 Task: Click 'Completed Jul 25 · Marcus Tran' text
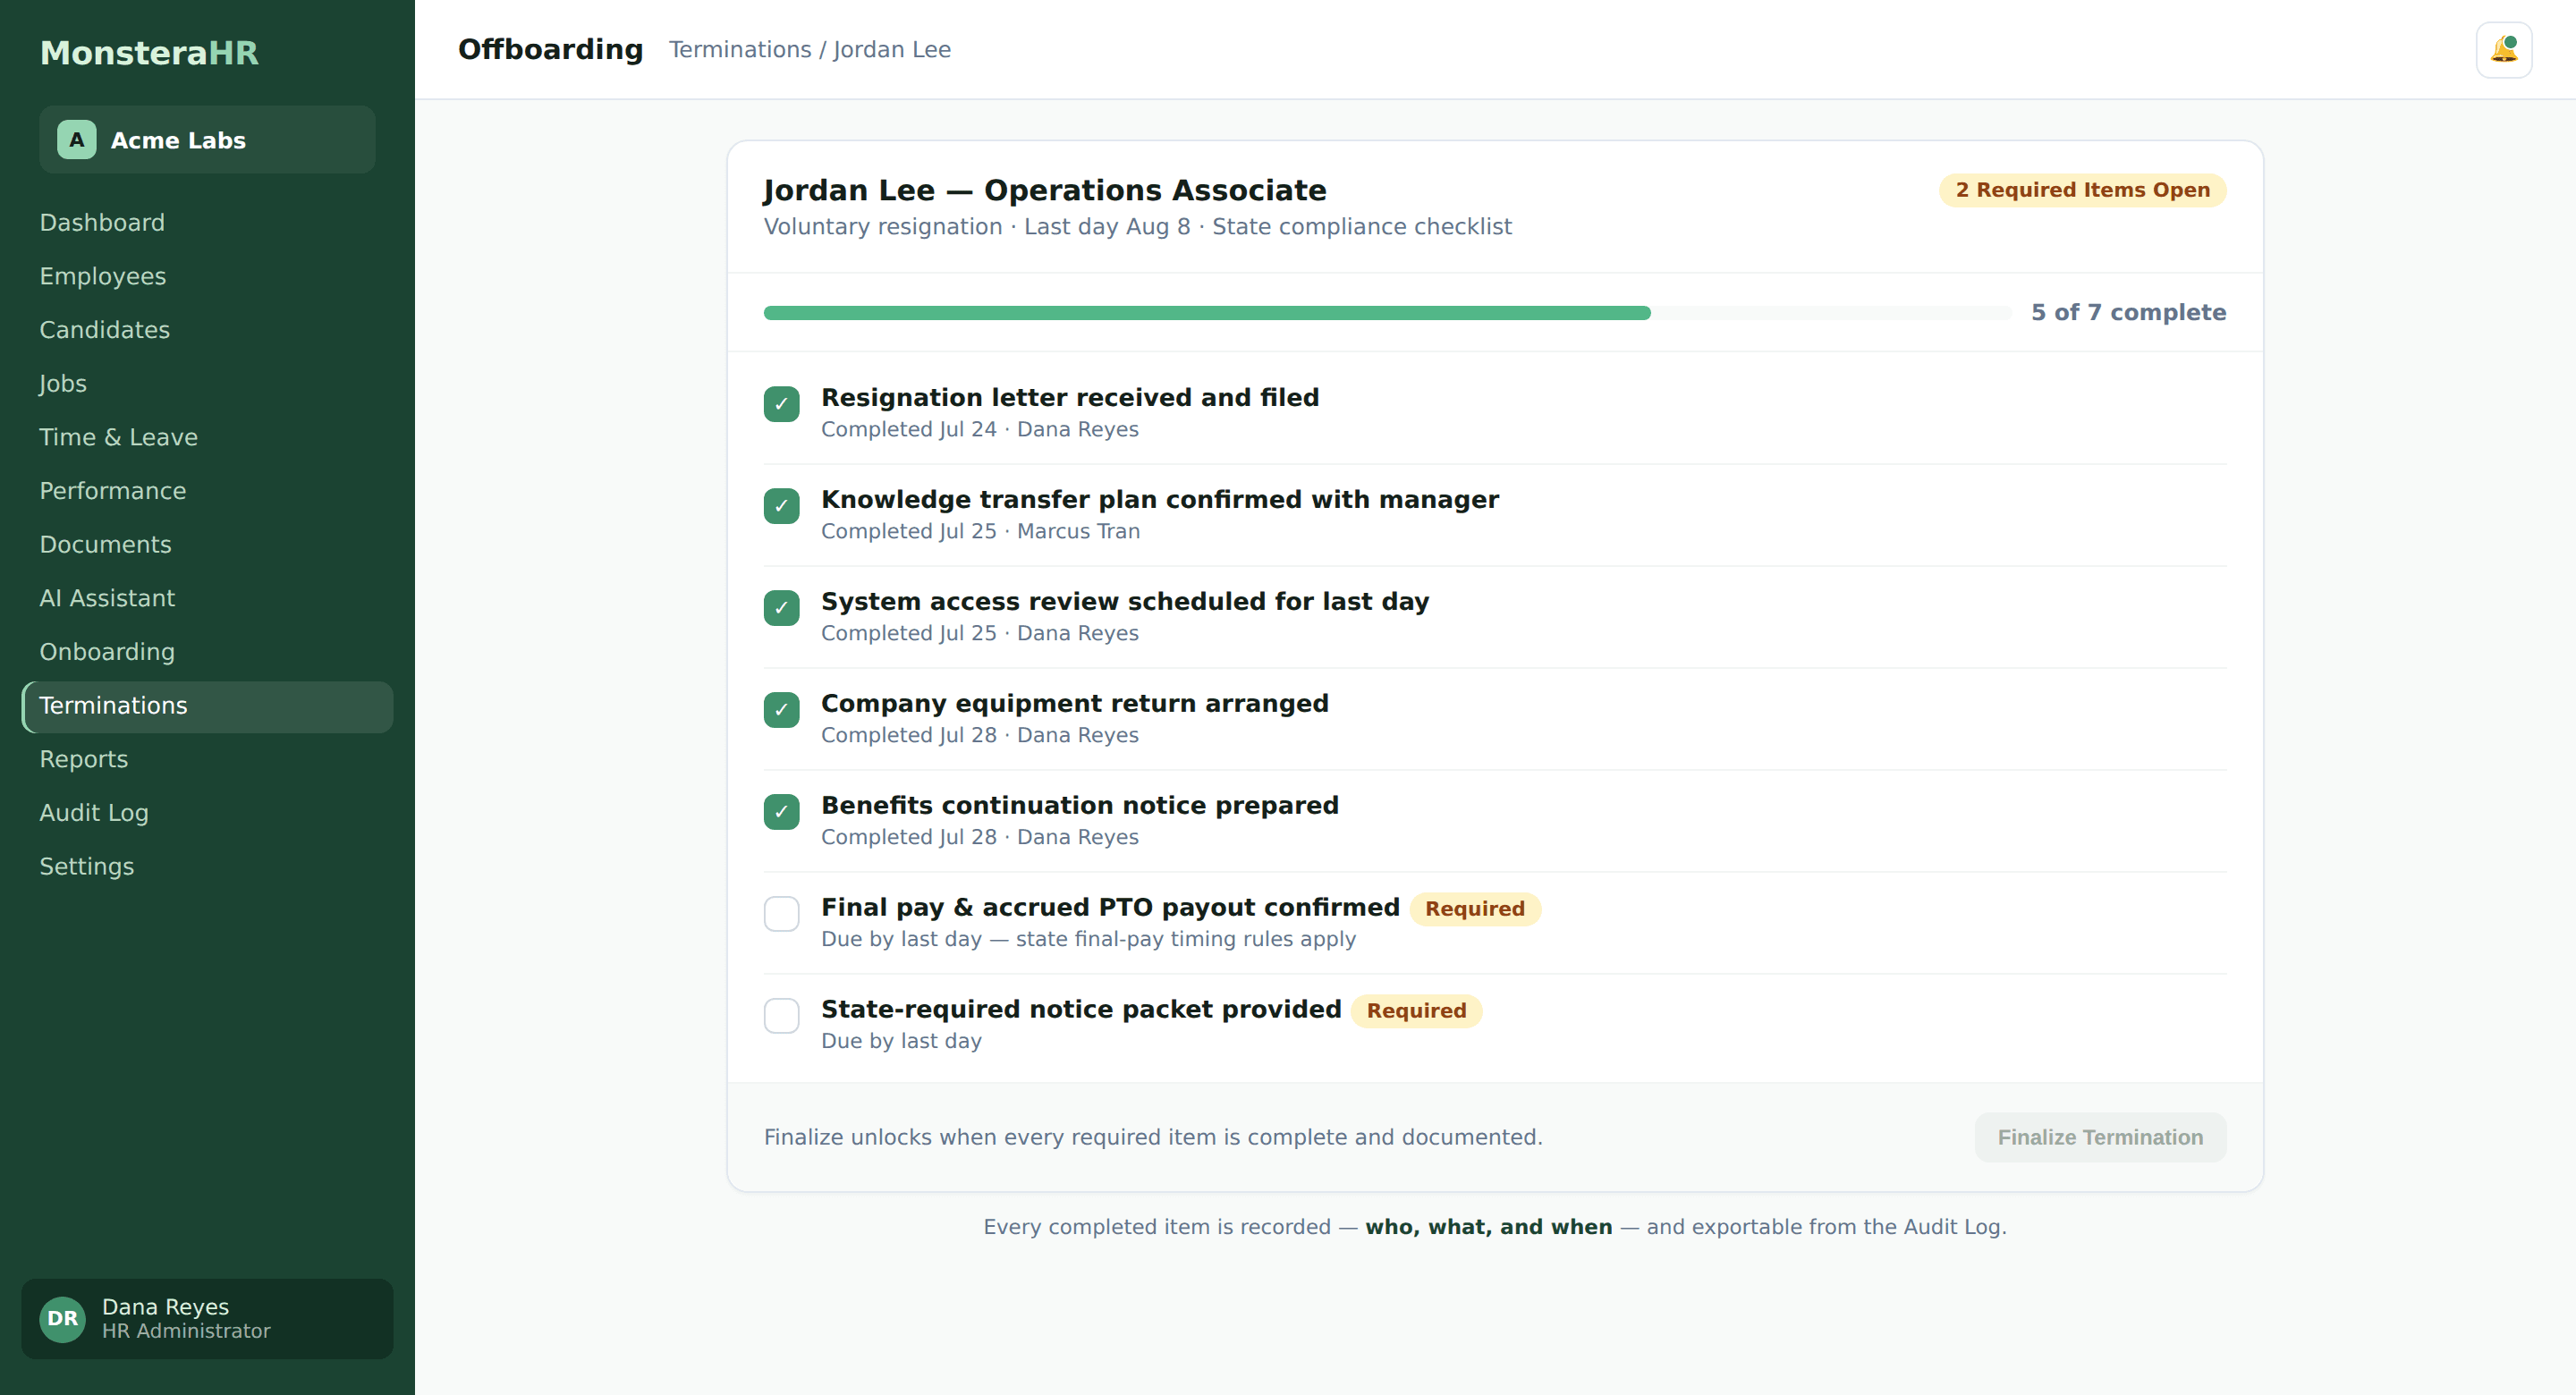click(x=980, y=531)
